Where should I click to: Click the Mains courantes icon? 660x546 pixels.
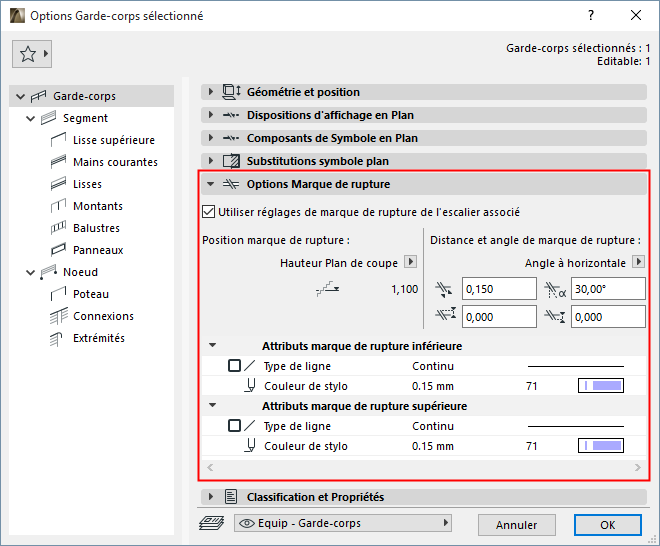pyautogui.click(x=59, y=162)
